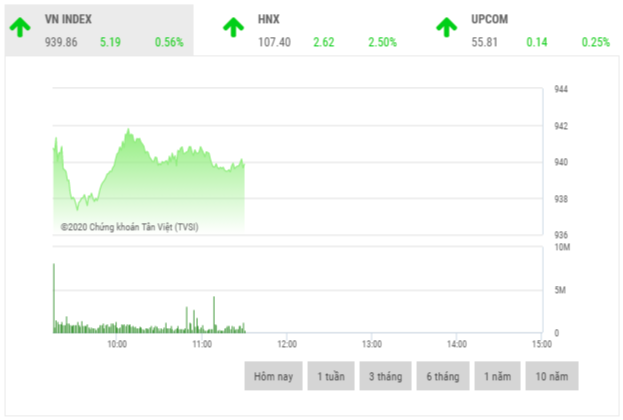
Task: Click the HNX percent change 2.50%
Action: click(x=382, y=42)
